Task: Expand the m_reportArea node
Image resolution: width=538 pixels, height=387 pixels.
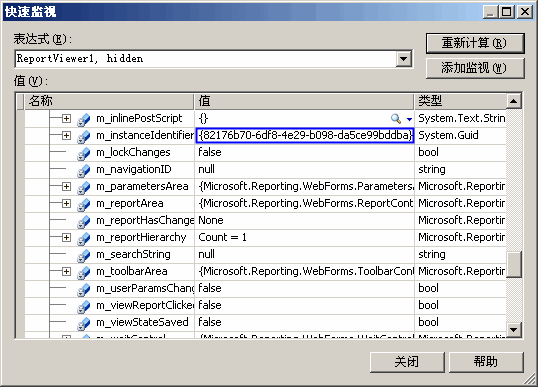Action: (66, 203)
